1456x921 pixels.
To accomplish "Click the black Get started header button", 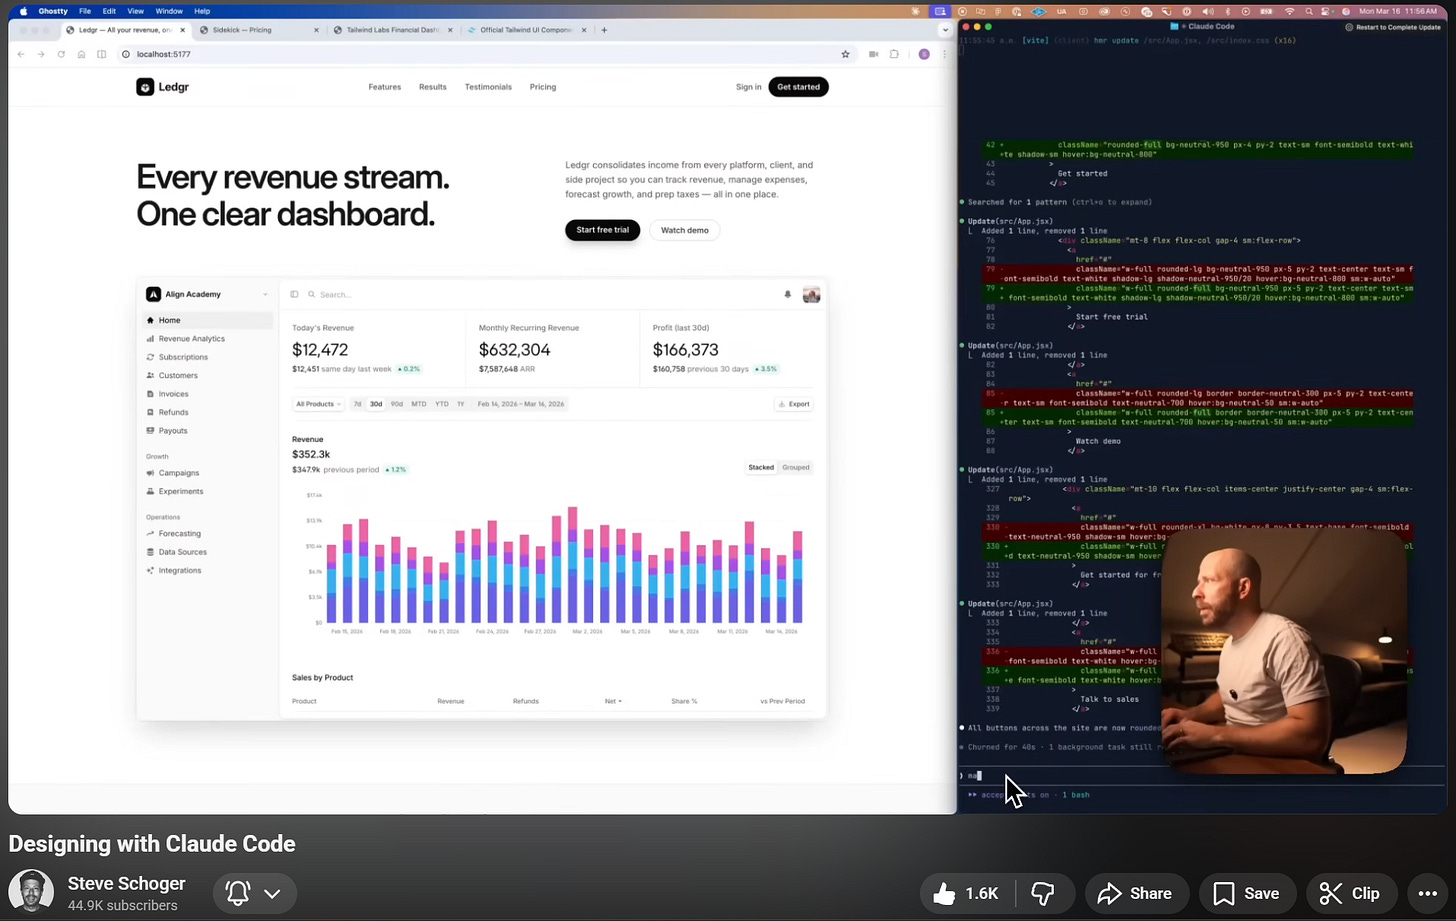I will coord(798,87).
